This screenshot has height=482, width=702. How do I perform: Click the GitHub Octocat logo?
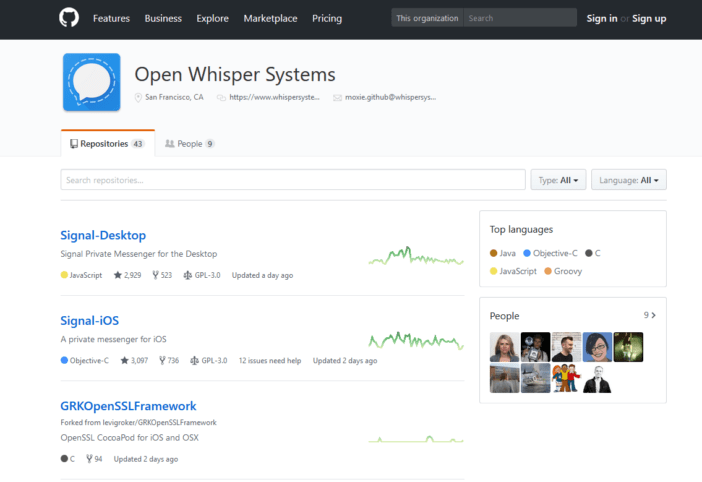(69, 18)
